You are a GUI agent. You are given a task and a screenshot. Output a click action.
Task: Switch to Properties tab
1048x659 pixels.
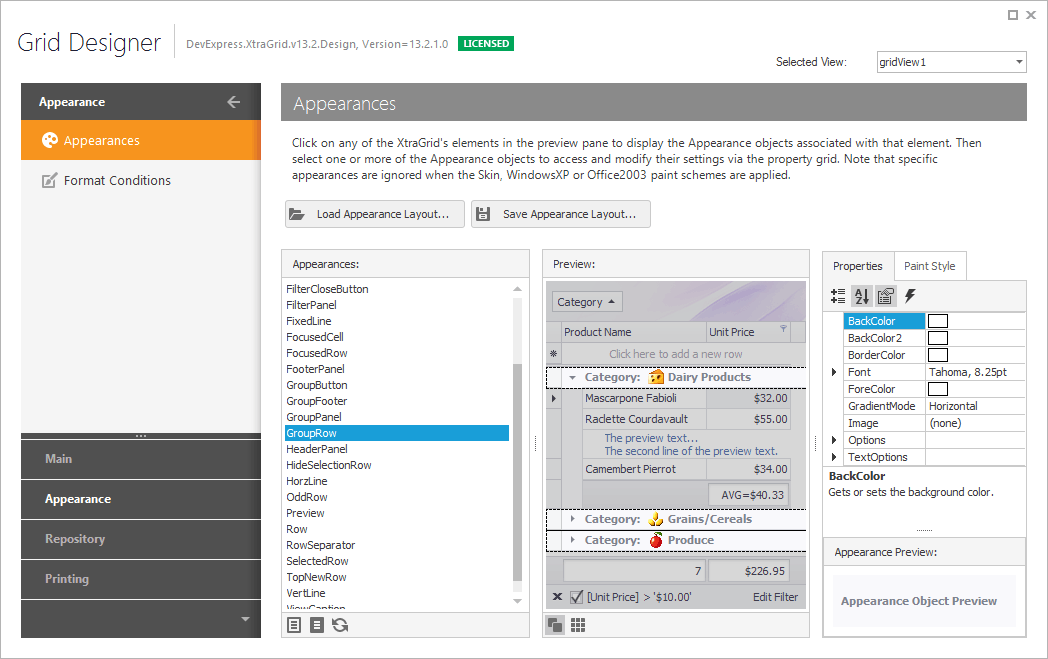click(x=858, y=266)
